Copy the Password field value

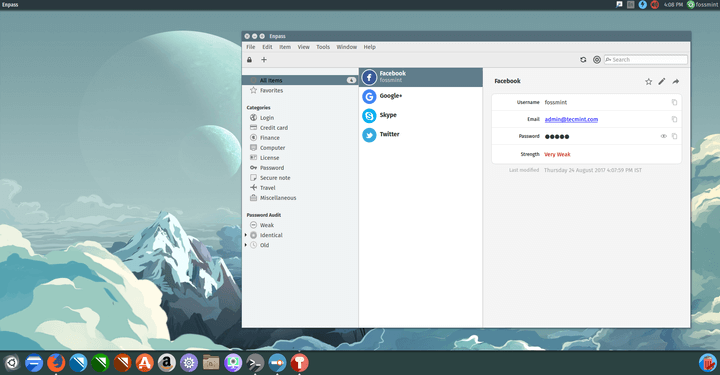click(674, 136)
